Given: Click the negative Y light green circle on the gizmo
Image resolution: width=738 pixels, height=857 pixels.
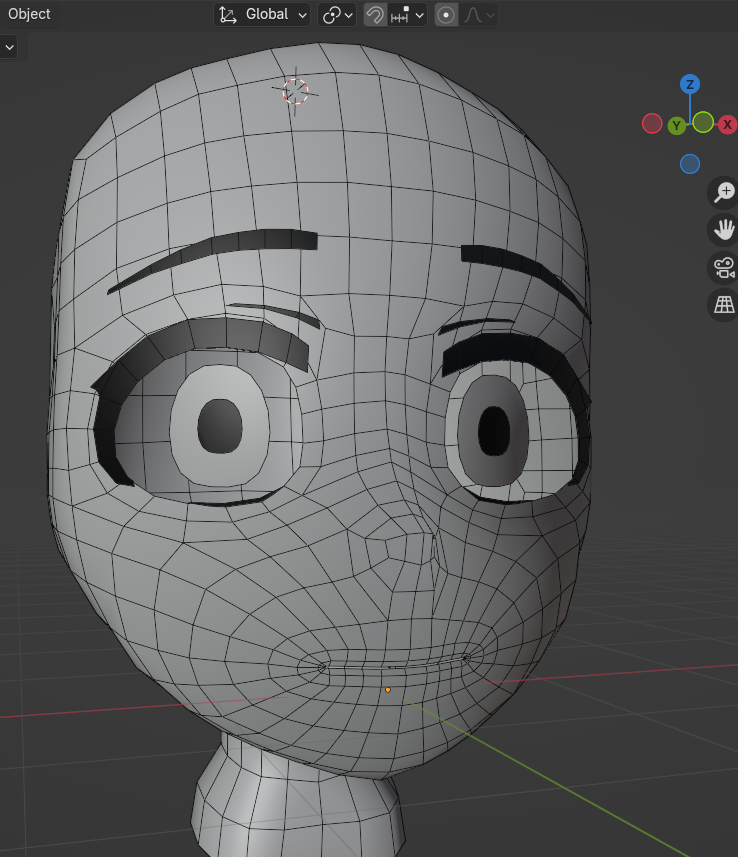Looking at the screenshot, I should point(703,122).
